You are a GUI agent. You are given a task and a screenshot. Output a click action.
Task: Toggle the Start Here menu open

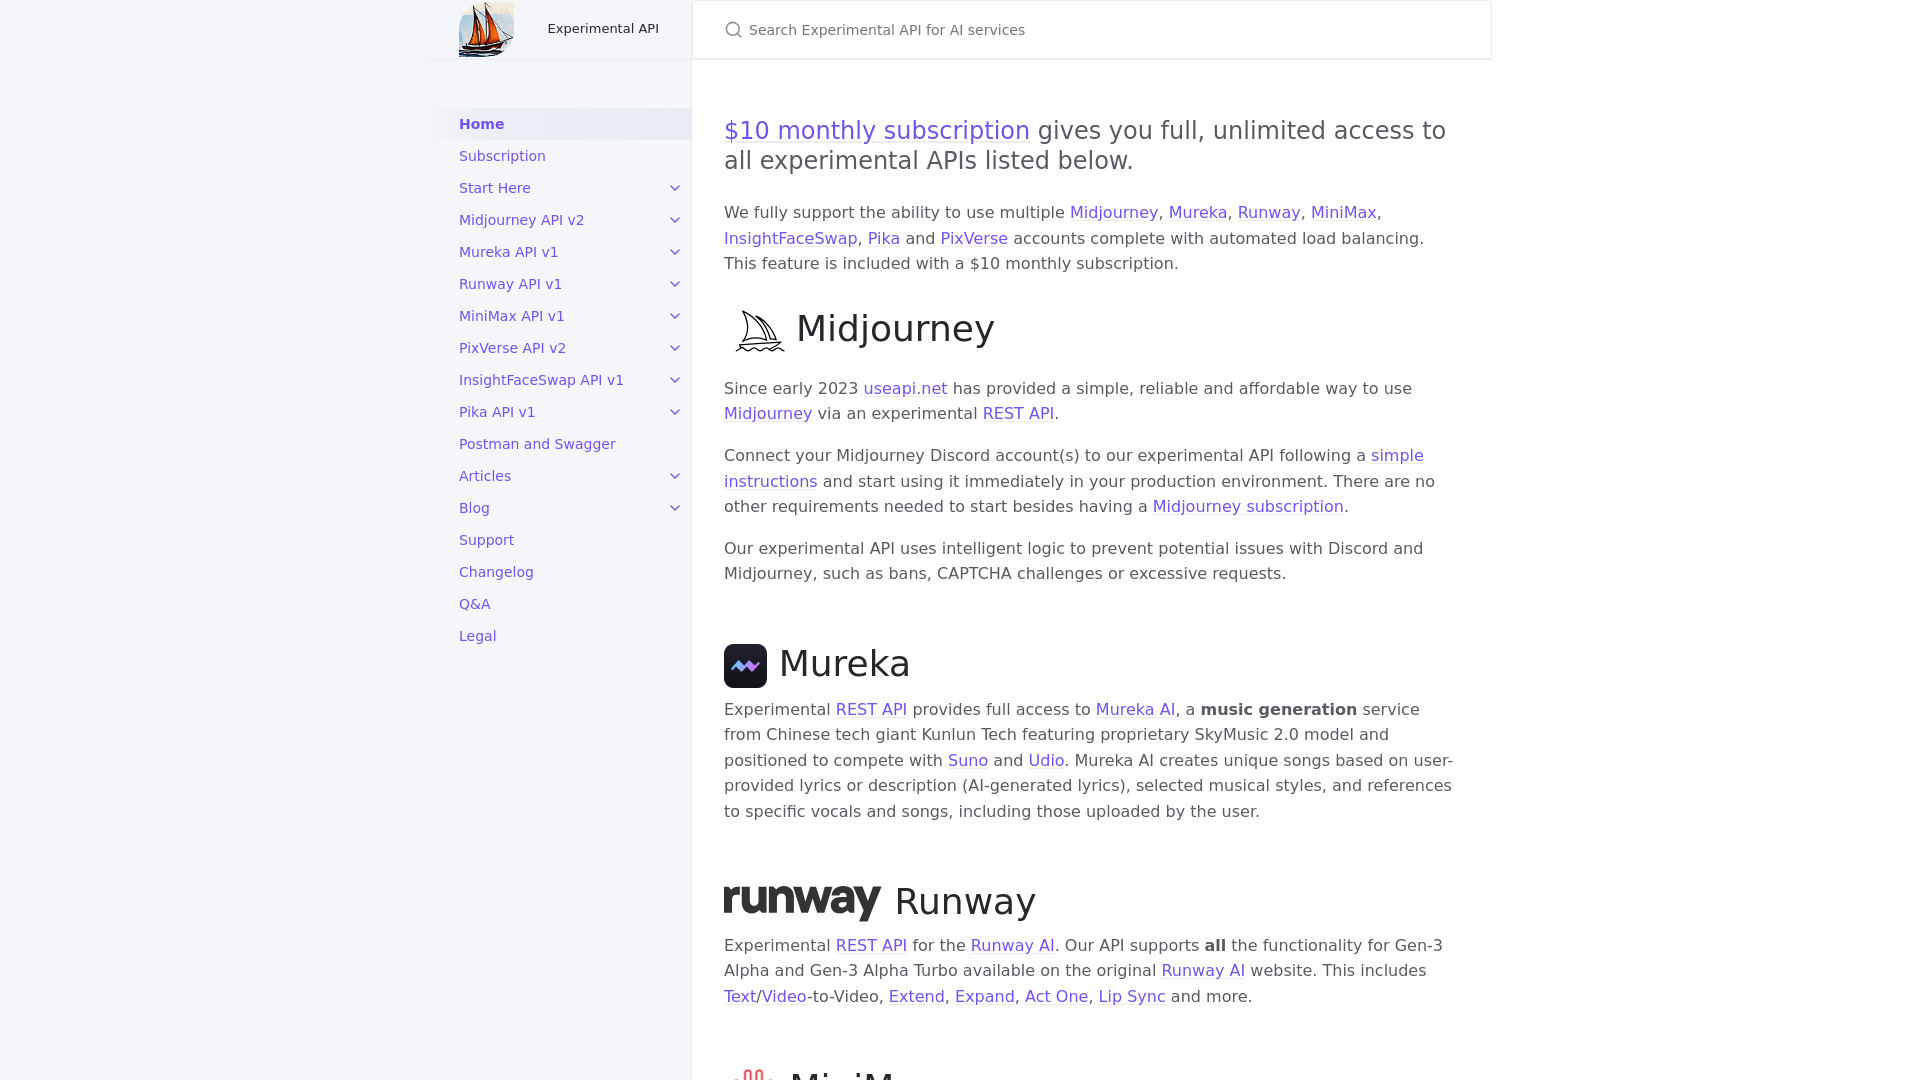click(675, 187)
